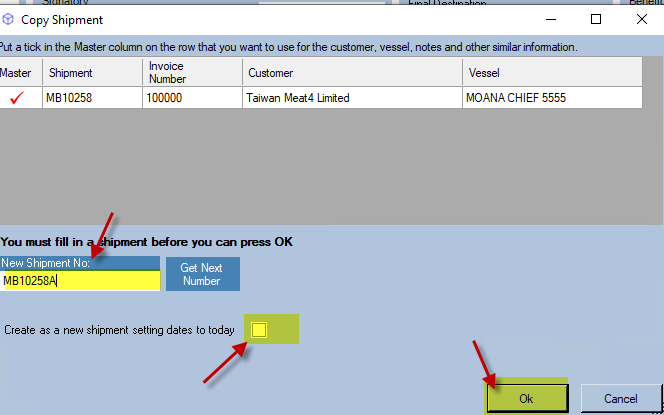Select the MOANA CHIEF 5555 vessel cell
Screen dimensions: 664x415
click(x=552, y=98)
